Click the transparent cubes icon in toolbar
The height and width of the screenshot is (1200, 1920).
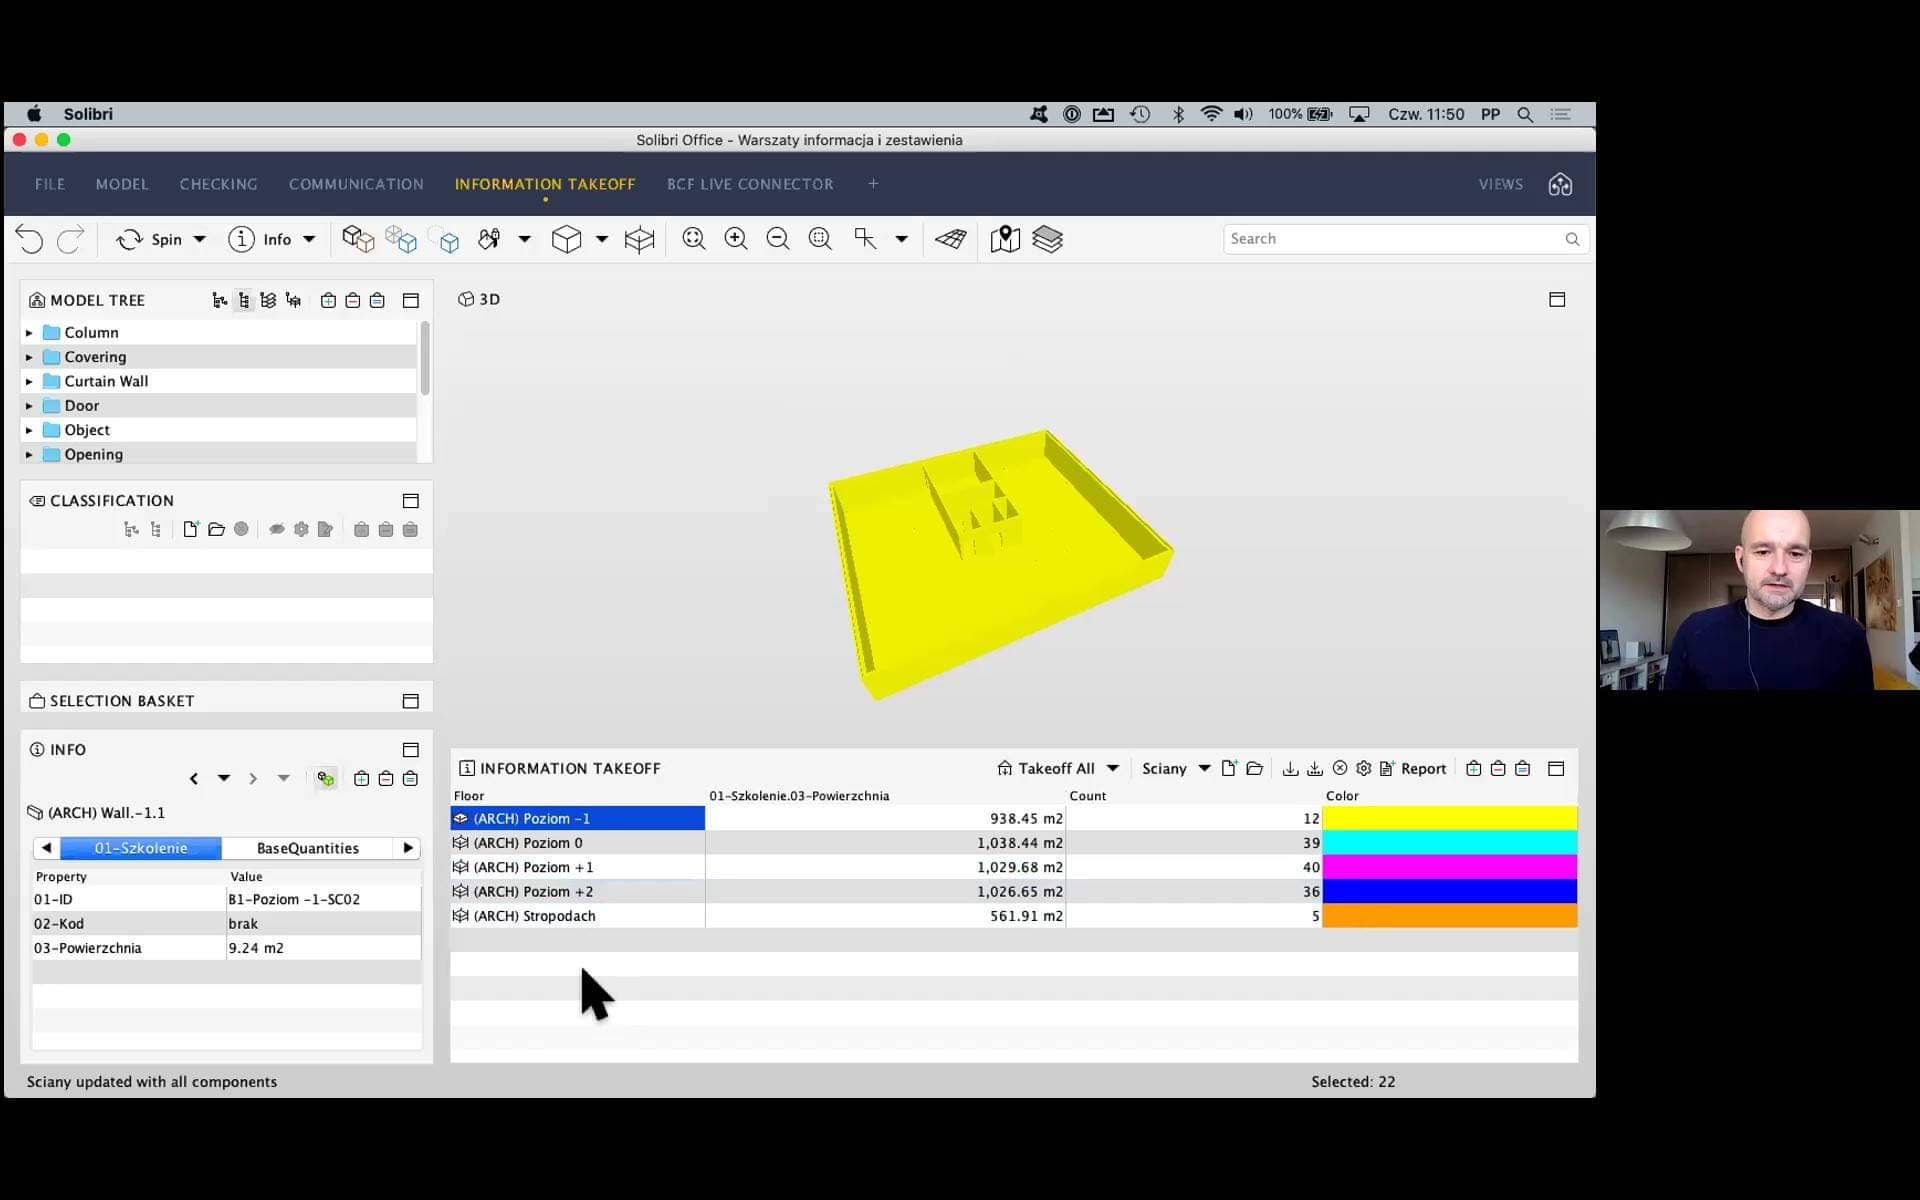coord(401,239)
